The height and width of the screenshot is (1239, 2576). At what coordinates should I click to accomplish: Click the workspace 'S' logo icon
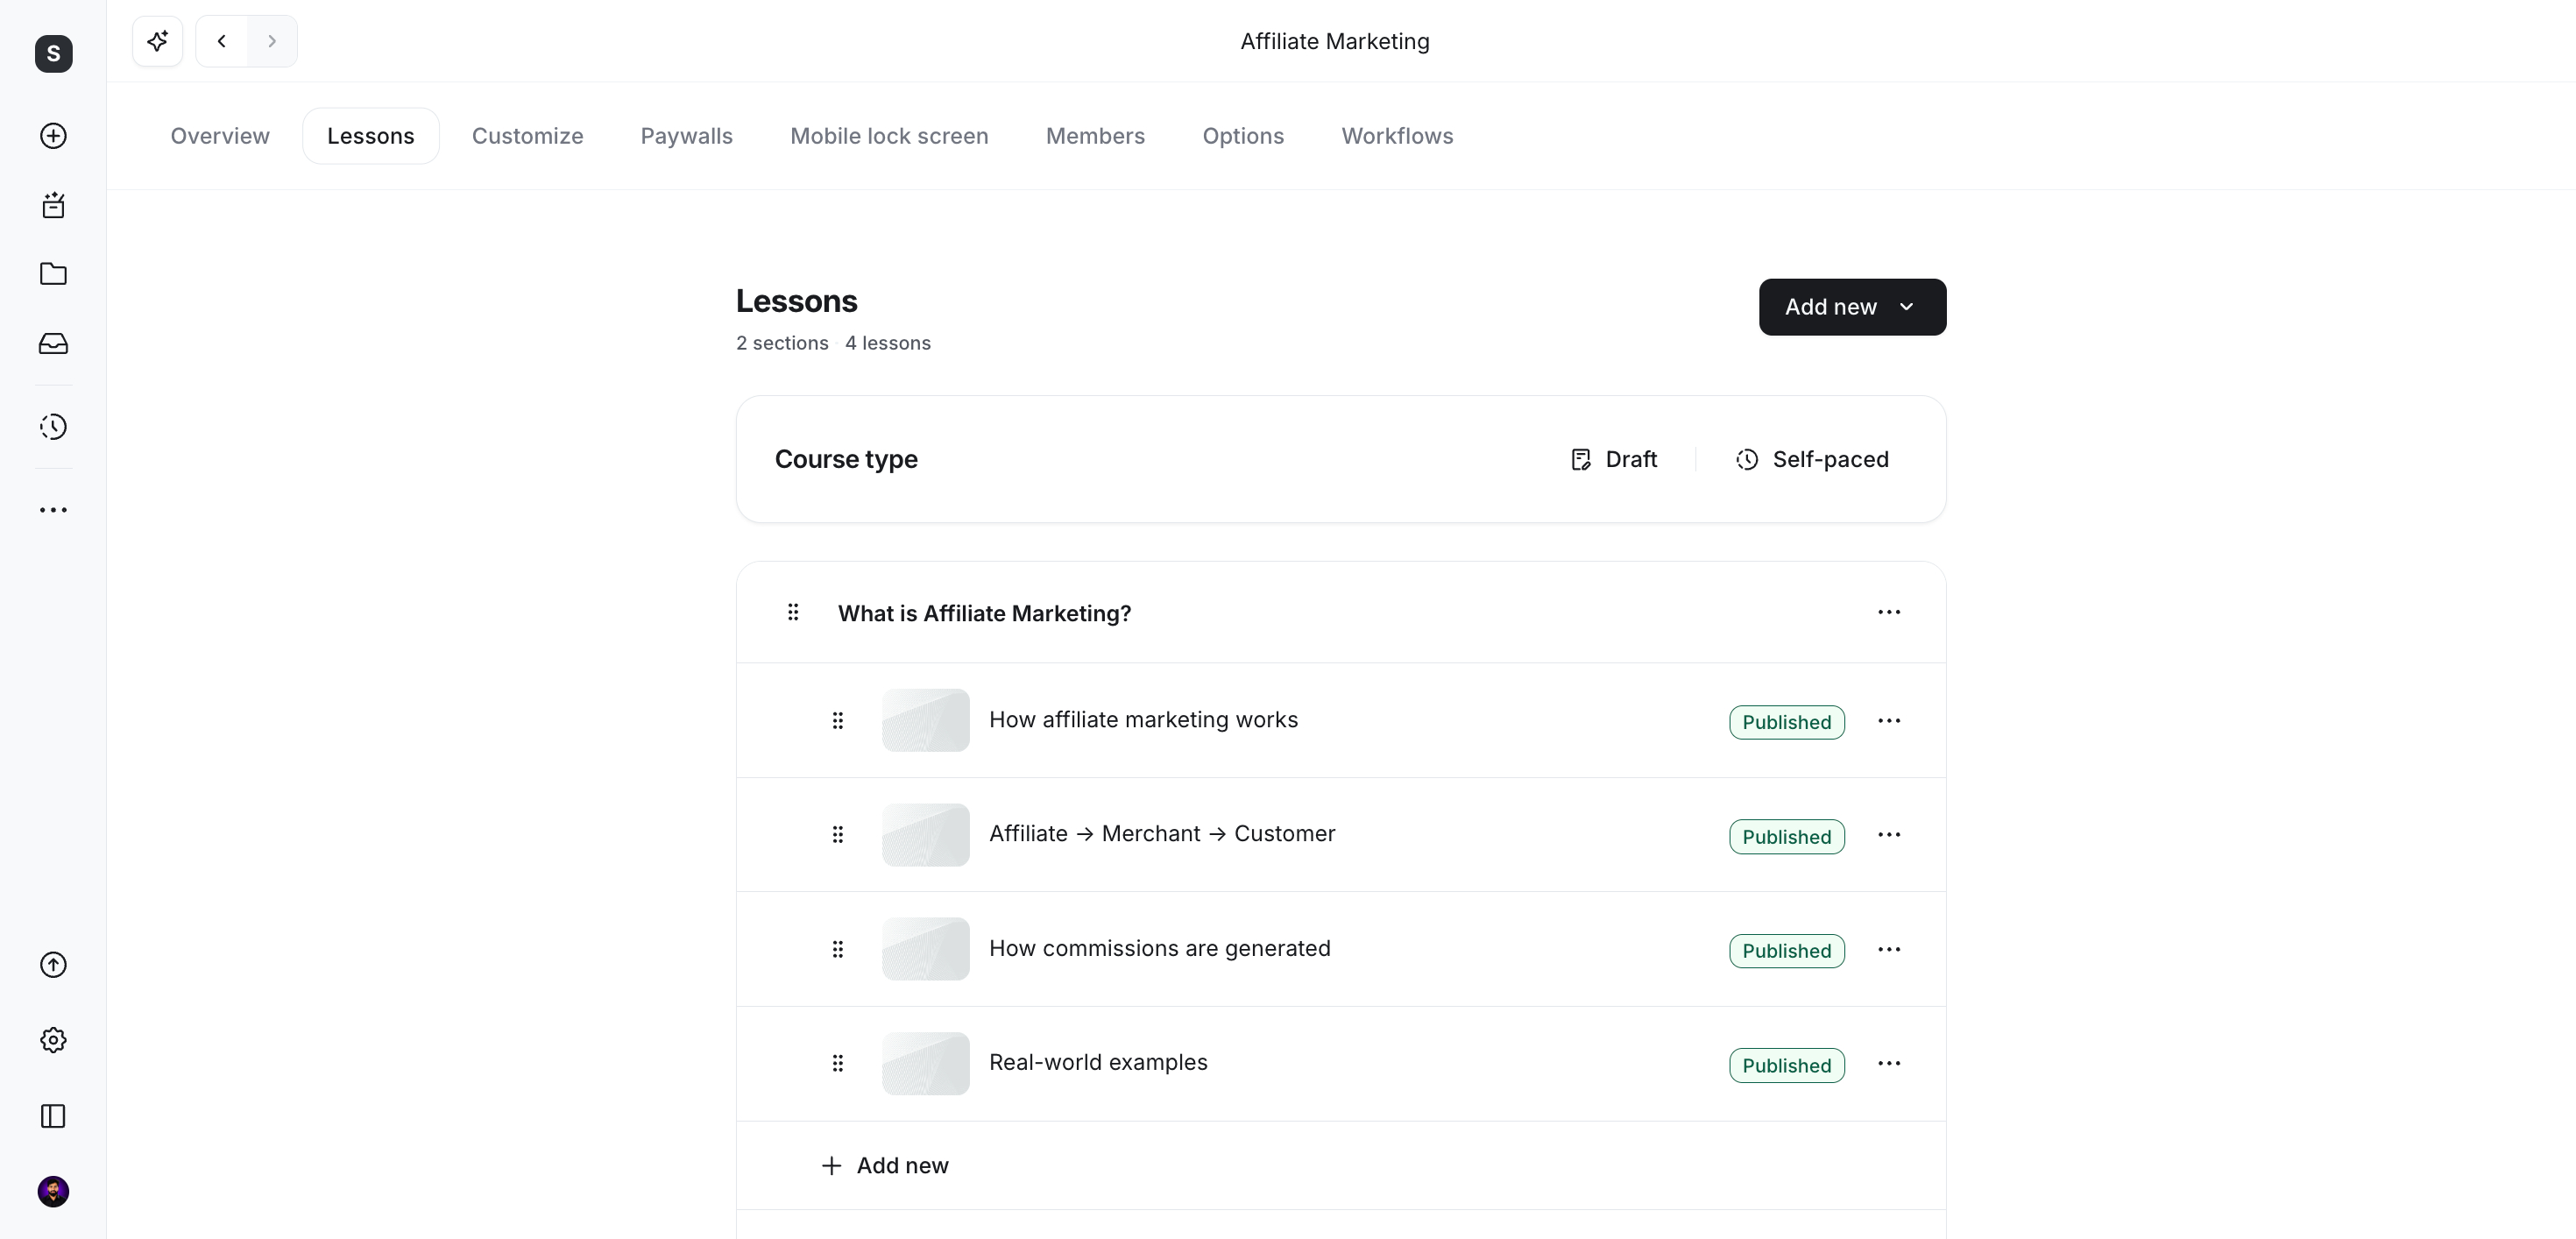[x=53, y=53]
